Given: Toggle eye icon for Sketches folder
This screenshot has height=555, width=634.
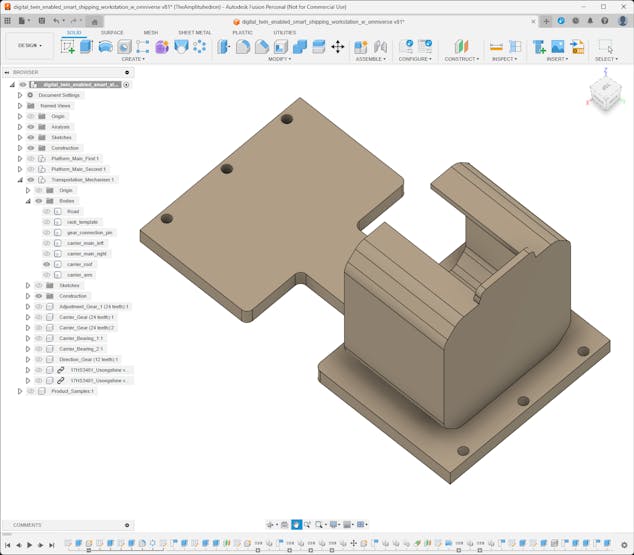Looking at the screenshot, I should click(x=31, y=138).
